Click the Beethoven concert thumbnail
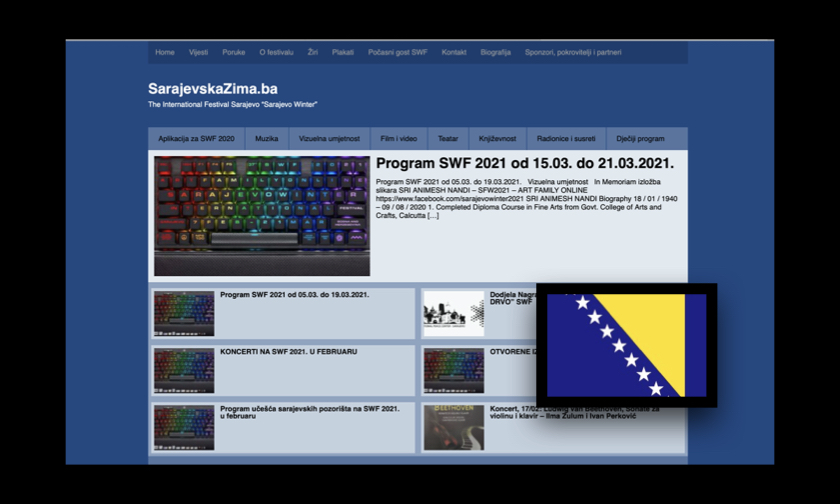 click(453, 427)
